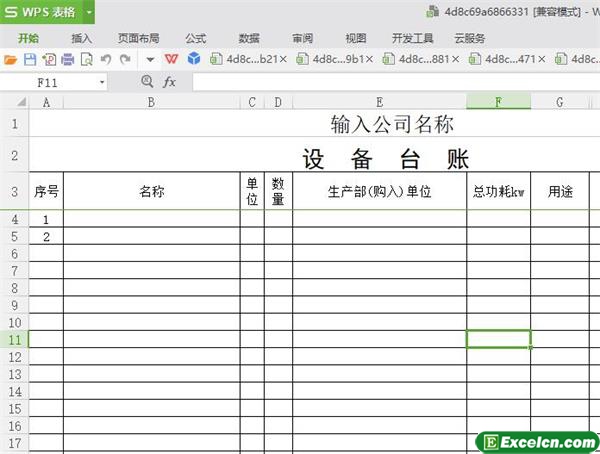Open the WPS 表格 application menu dropdown arrow
The width and height of the screenshot is (600, 454).
[x=89, y=12]
